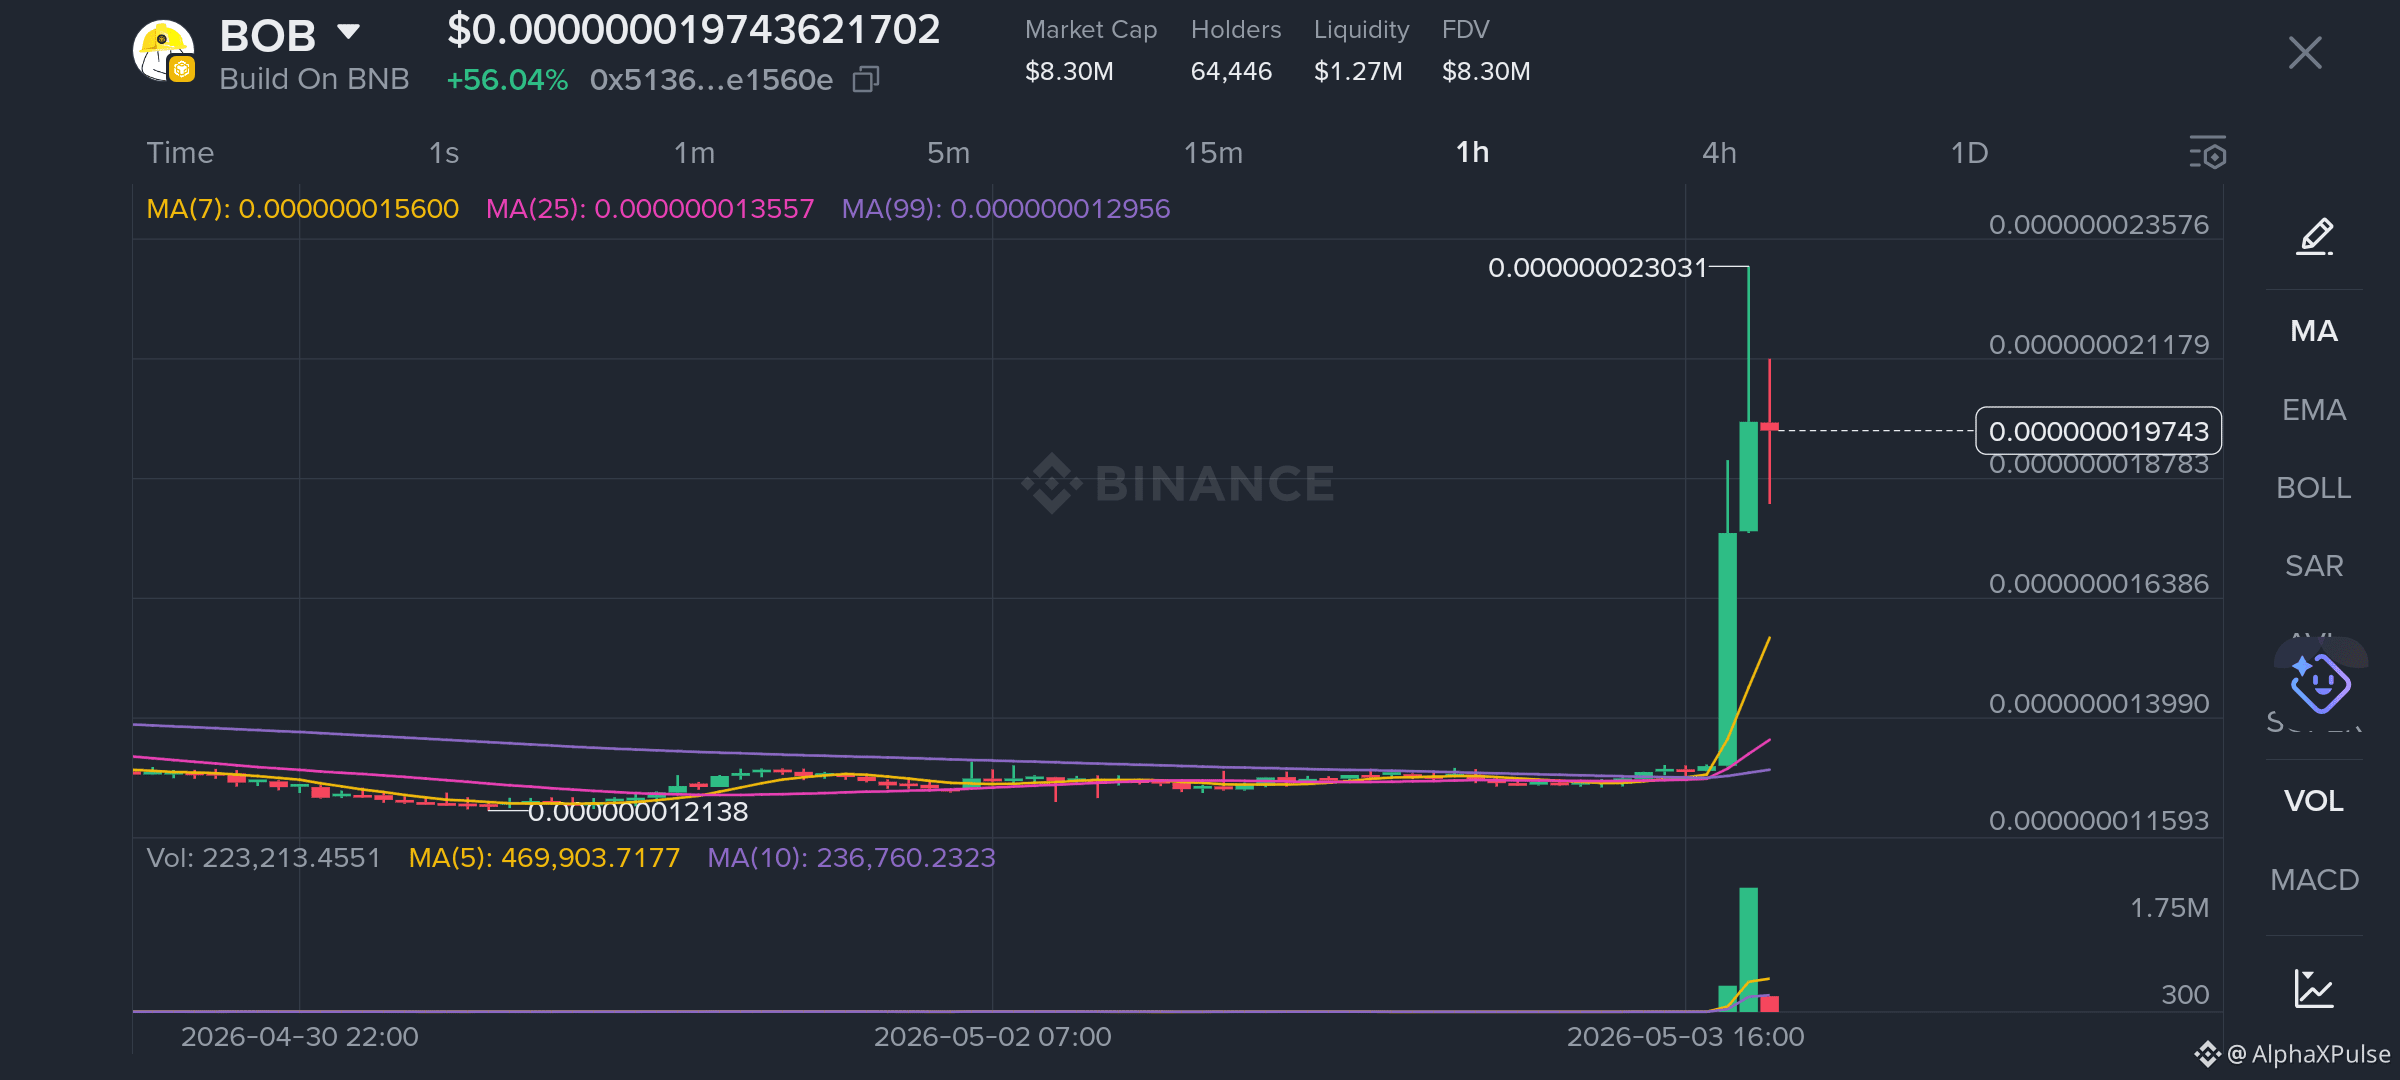Click the Market Cap value $8.30M

tap(1069, 71)
